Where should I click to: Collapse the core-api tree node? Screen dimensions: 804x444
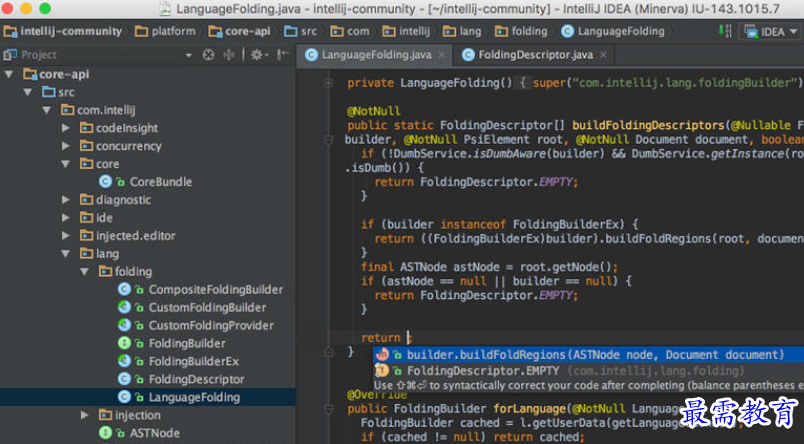pos(9,74)
